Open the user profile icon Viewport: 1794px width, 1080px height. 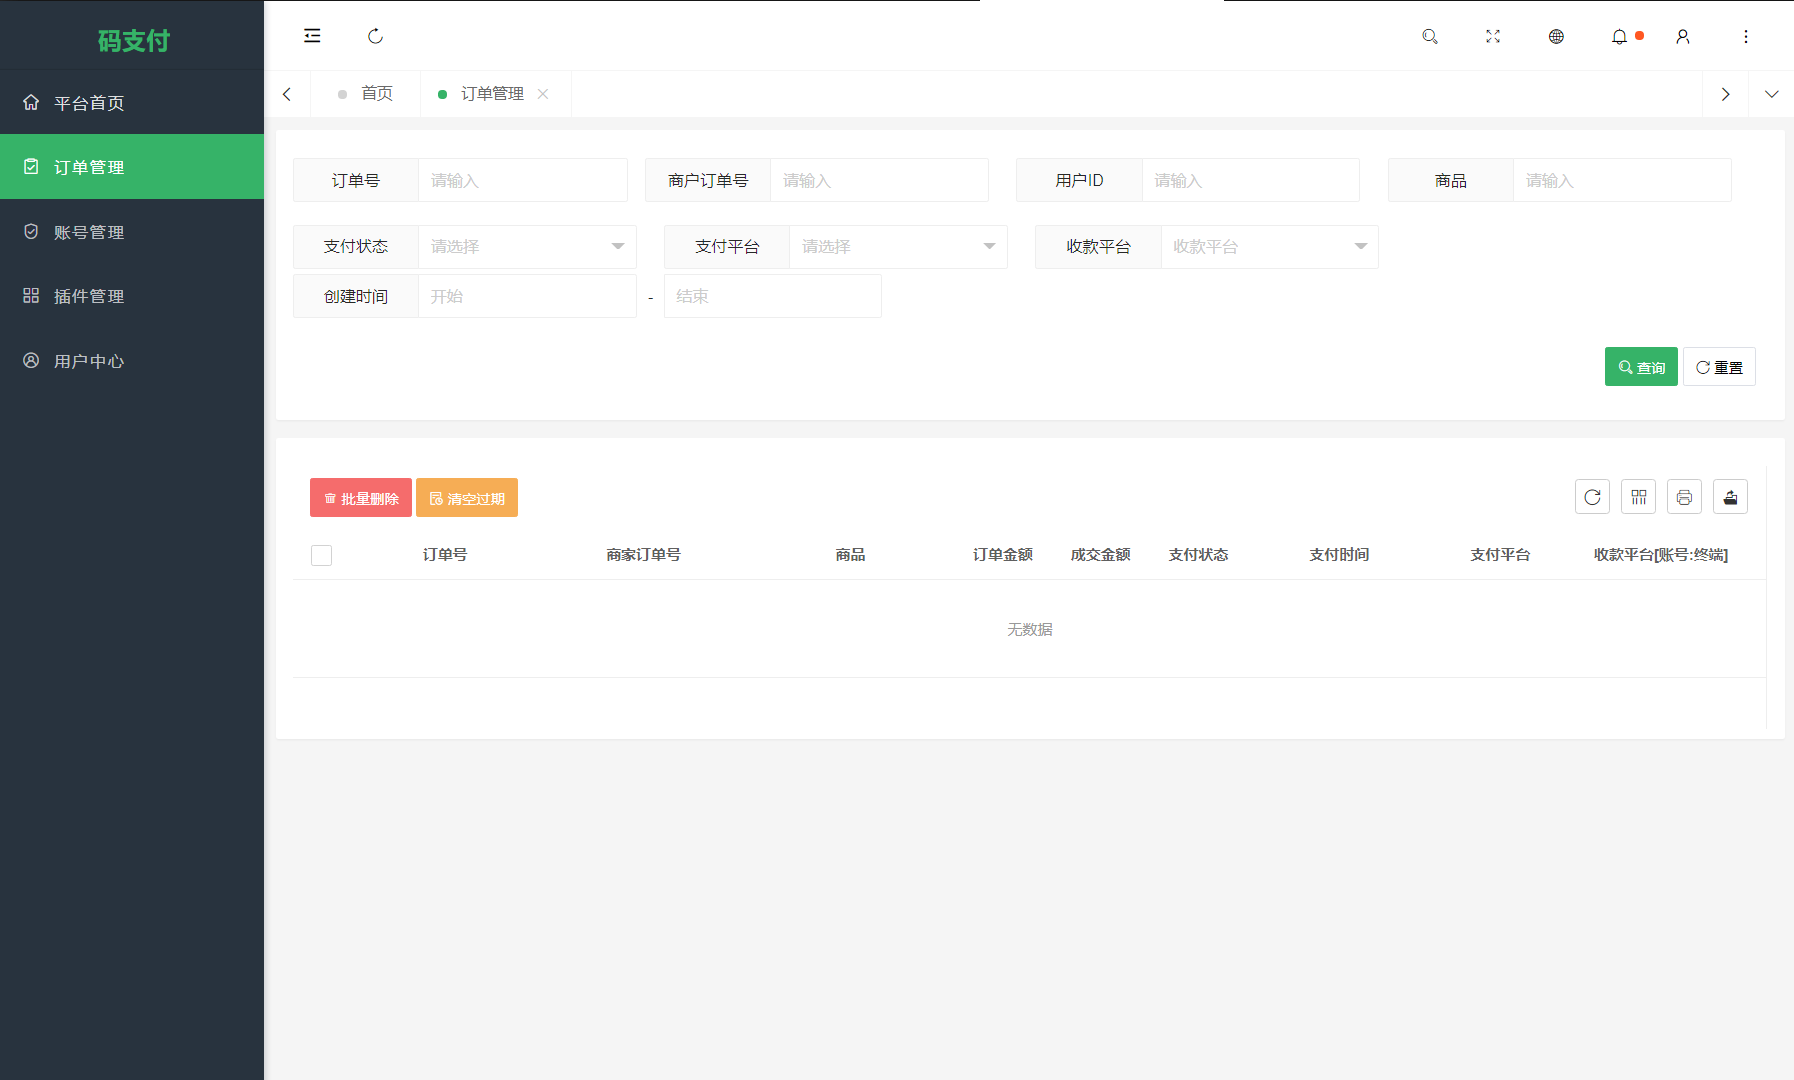pyautogui.click(x=1682, y=36)
